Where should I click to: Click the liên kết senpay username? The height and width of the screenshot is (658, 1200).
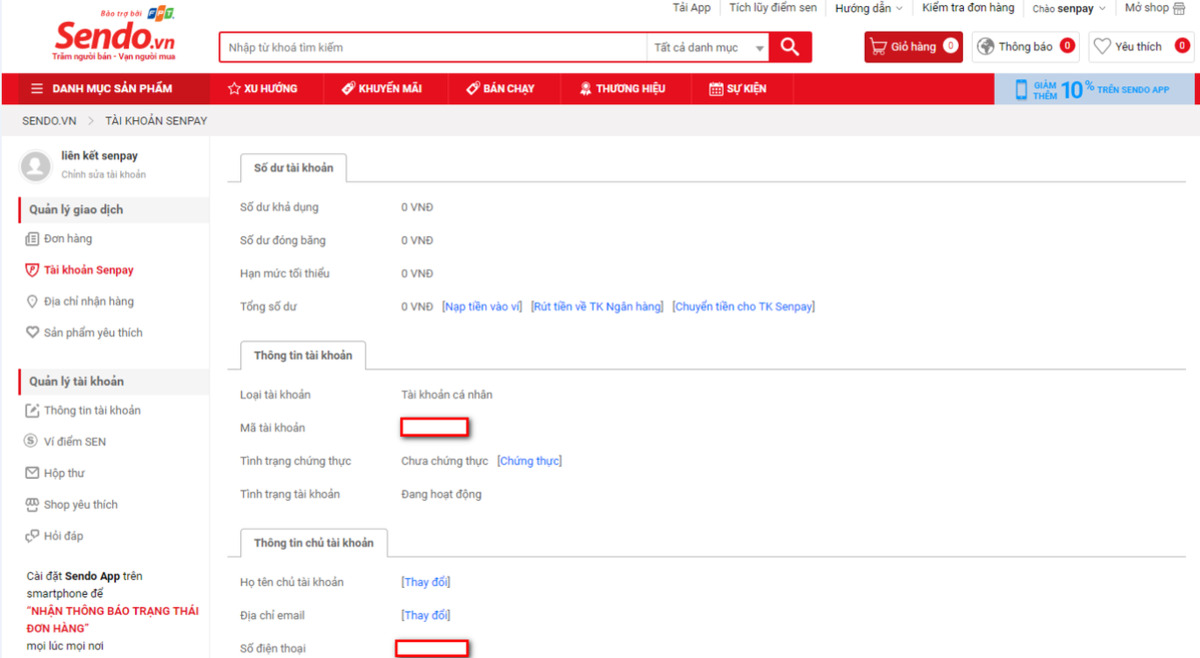(99, 156)
